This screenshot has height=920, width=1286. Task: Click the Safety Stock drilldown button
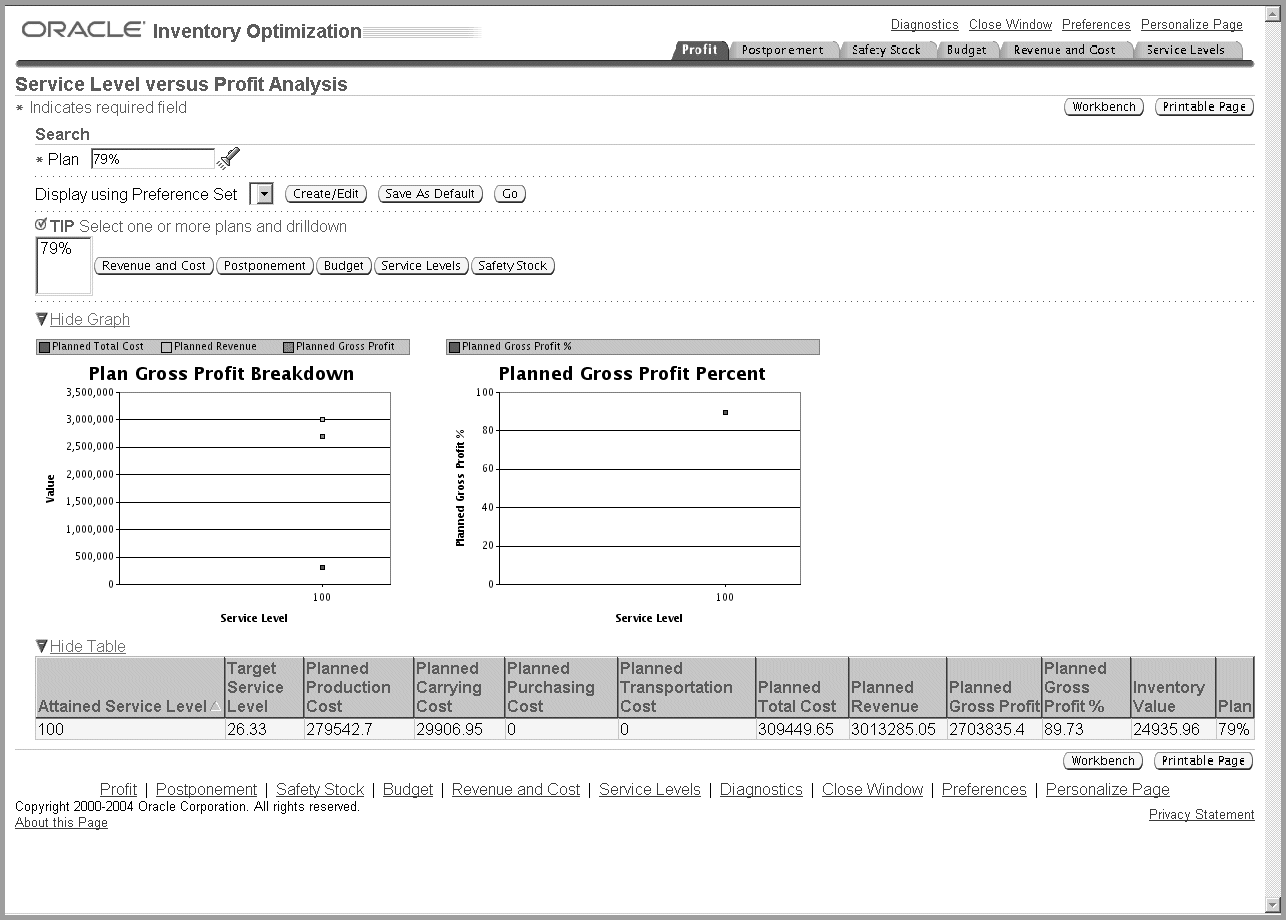point(513,266)
